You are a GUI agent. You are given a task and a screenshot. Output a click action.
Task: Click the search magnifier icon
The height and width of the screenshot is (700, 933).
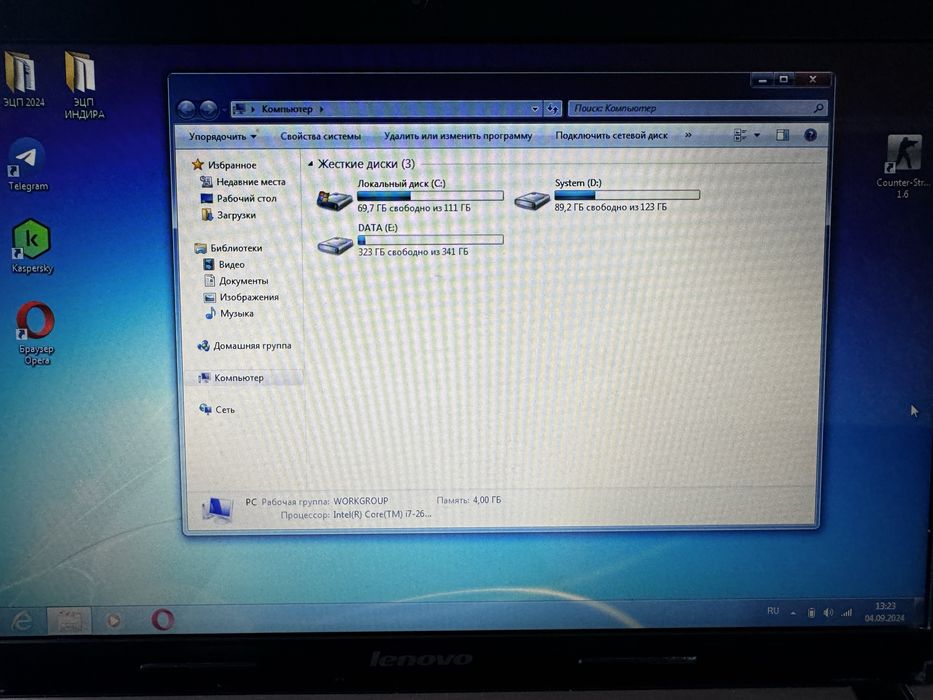click(818, 108)
